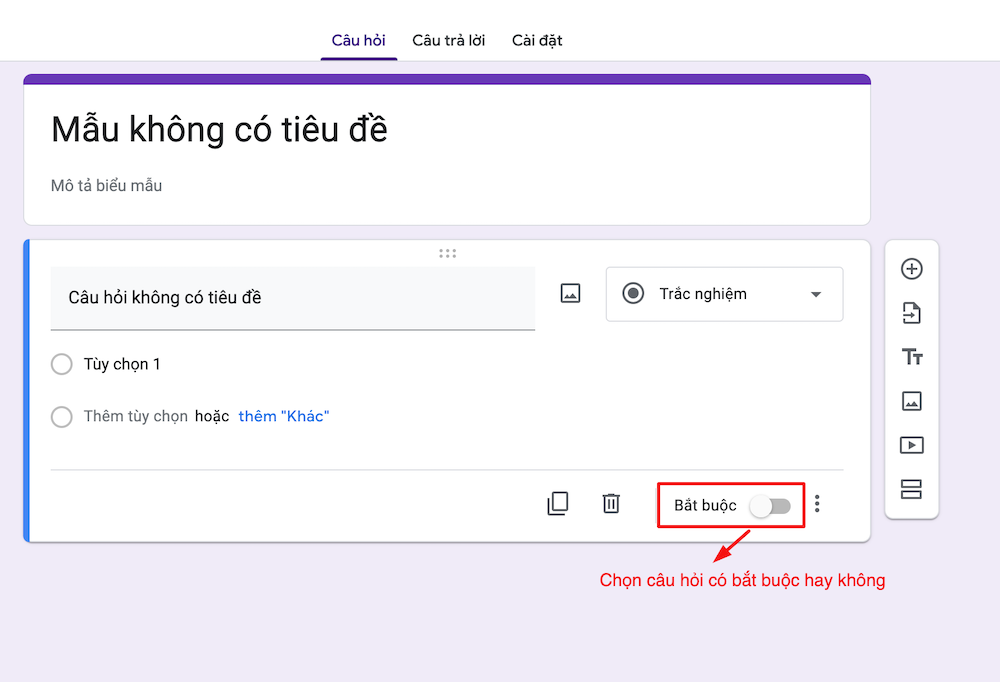Add a new question with the plus icon
This screenshot has height=682, width=1000.
click(911, 268)
